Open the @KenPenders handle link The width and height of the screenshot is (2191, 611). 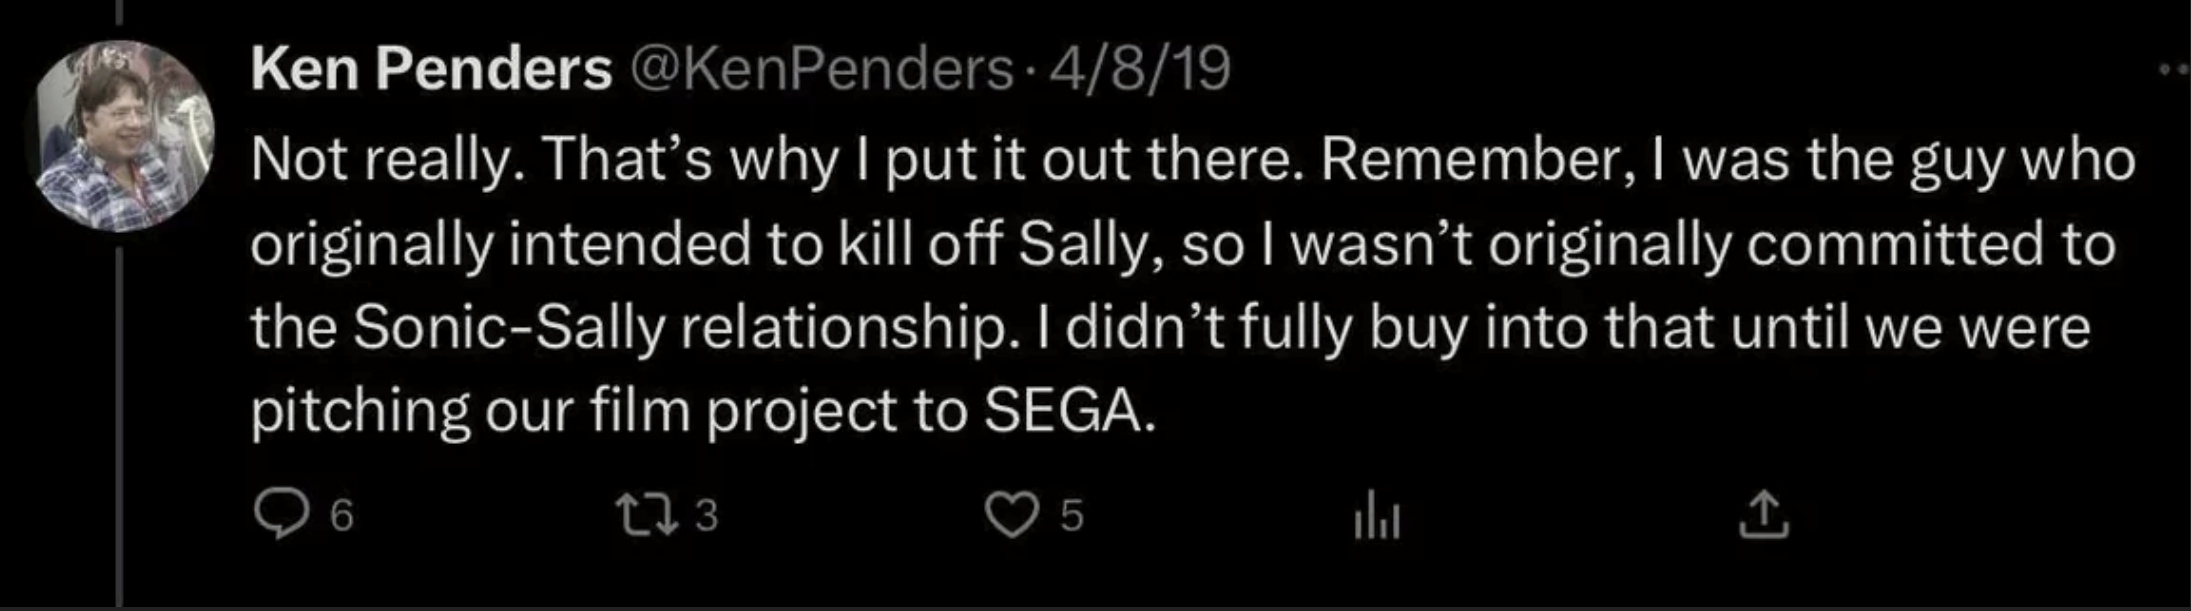[821, 70]
